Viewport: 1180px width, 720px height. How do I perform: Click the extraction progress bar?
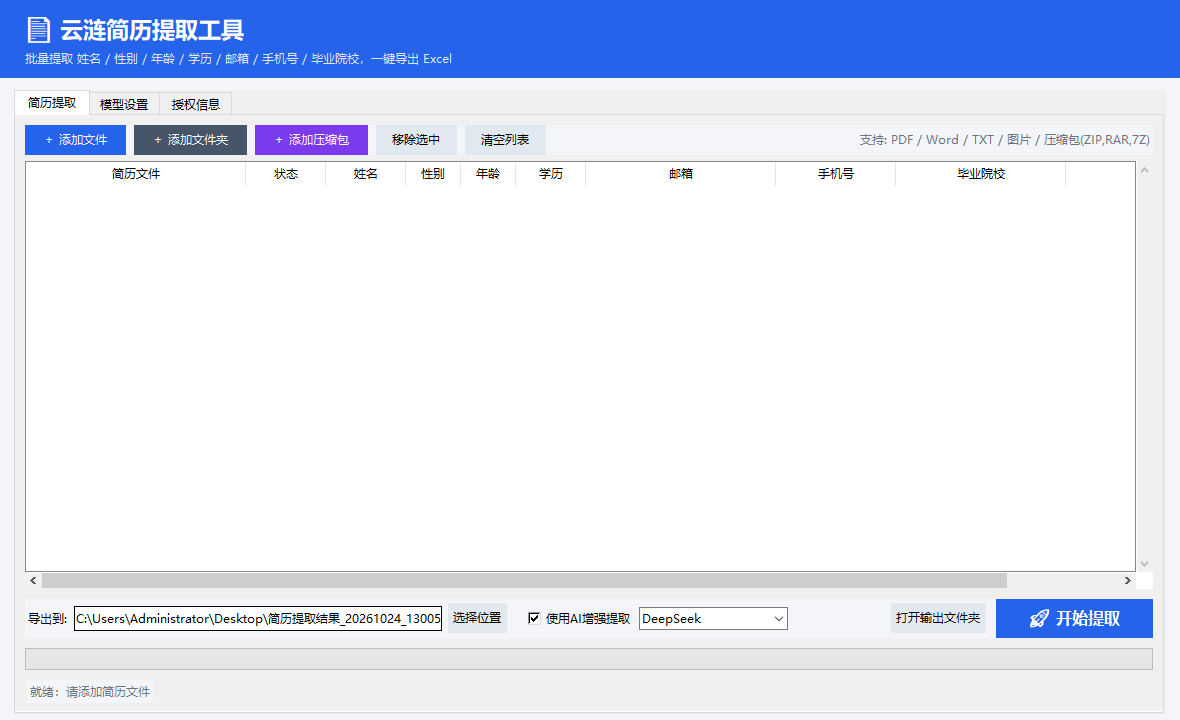click(588, 659)
